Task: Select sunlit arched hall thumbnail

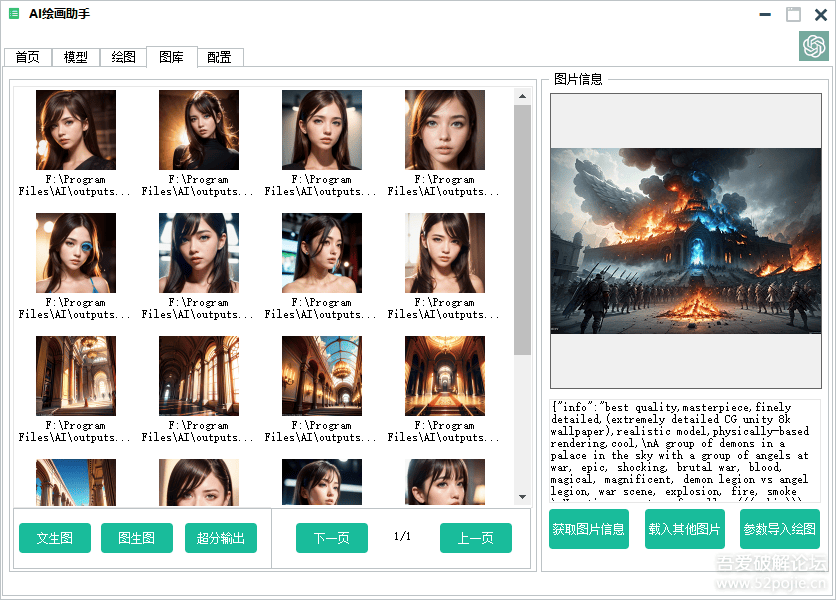Action: click(x=76, y=376)
